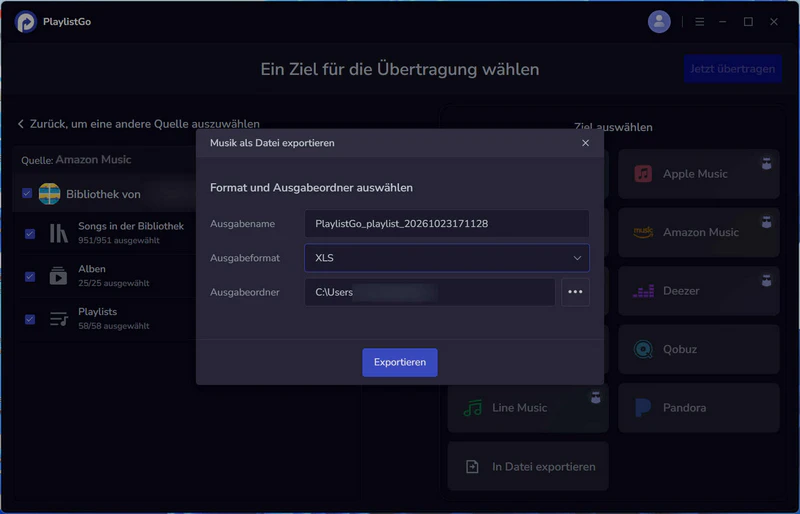
Task: Click the Deezer equalizer icon
Action: pos(643,291)
